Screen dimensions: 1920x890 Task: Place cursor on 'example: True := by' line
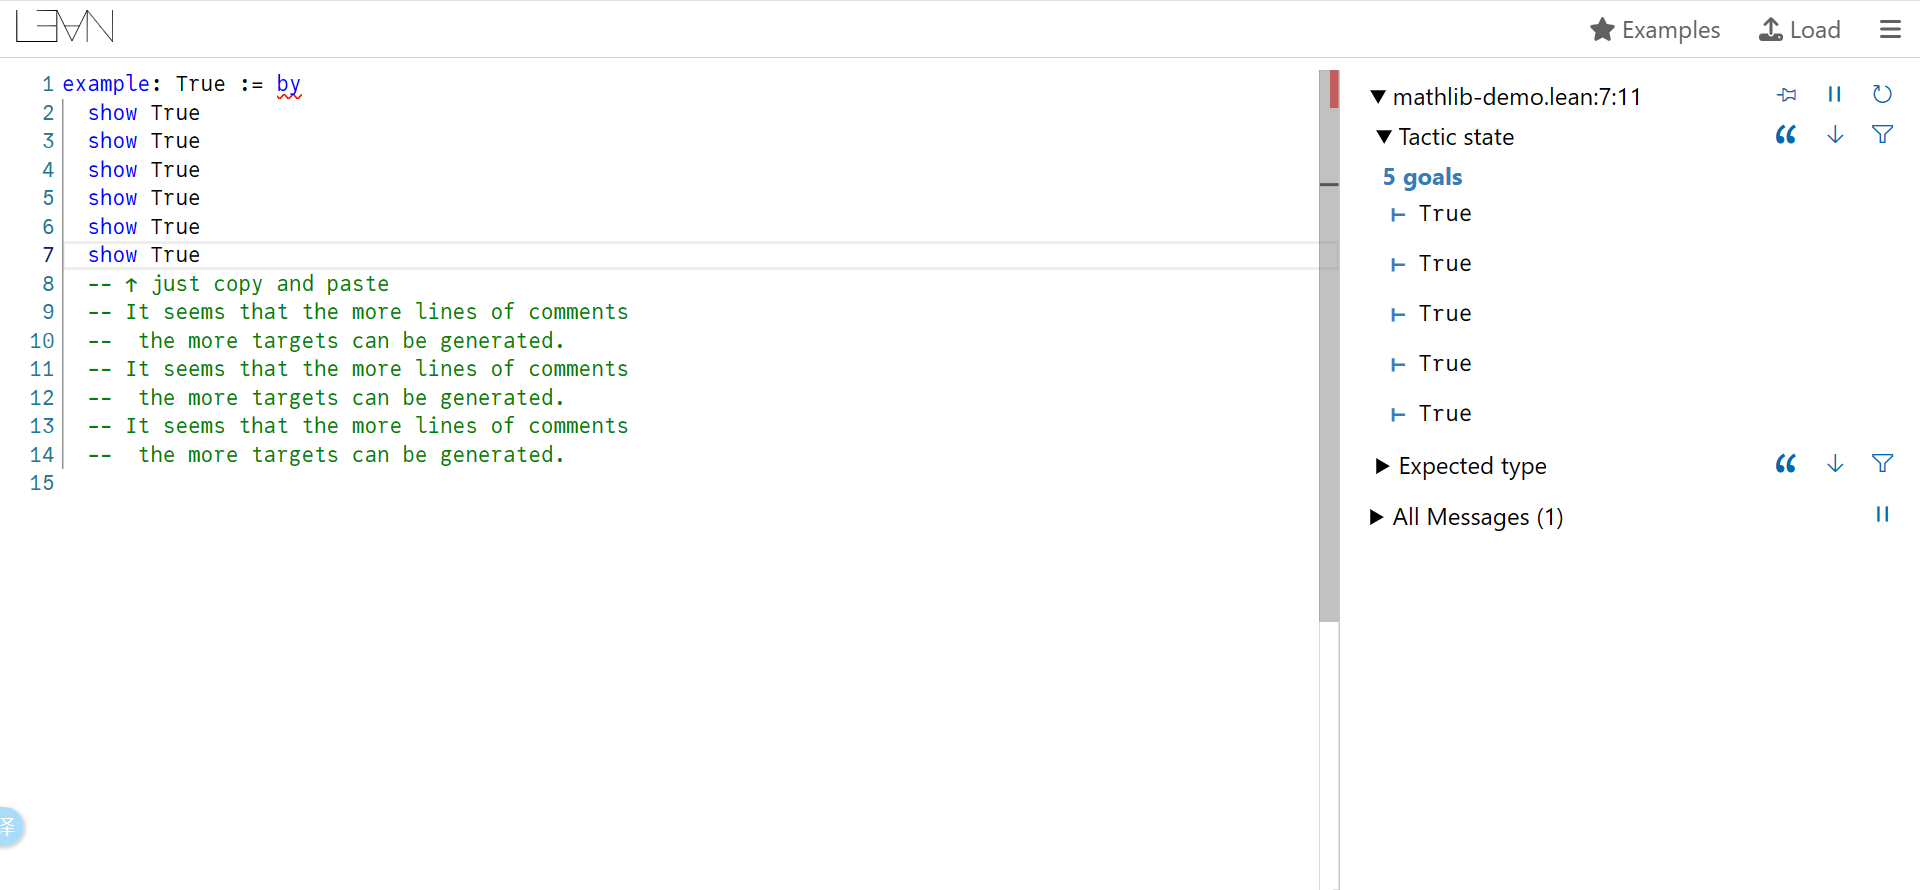(x=181, y=84)
